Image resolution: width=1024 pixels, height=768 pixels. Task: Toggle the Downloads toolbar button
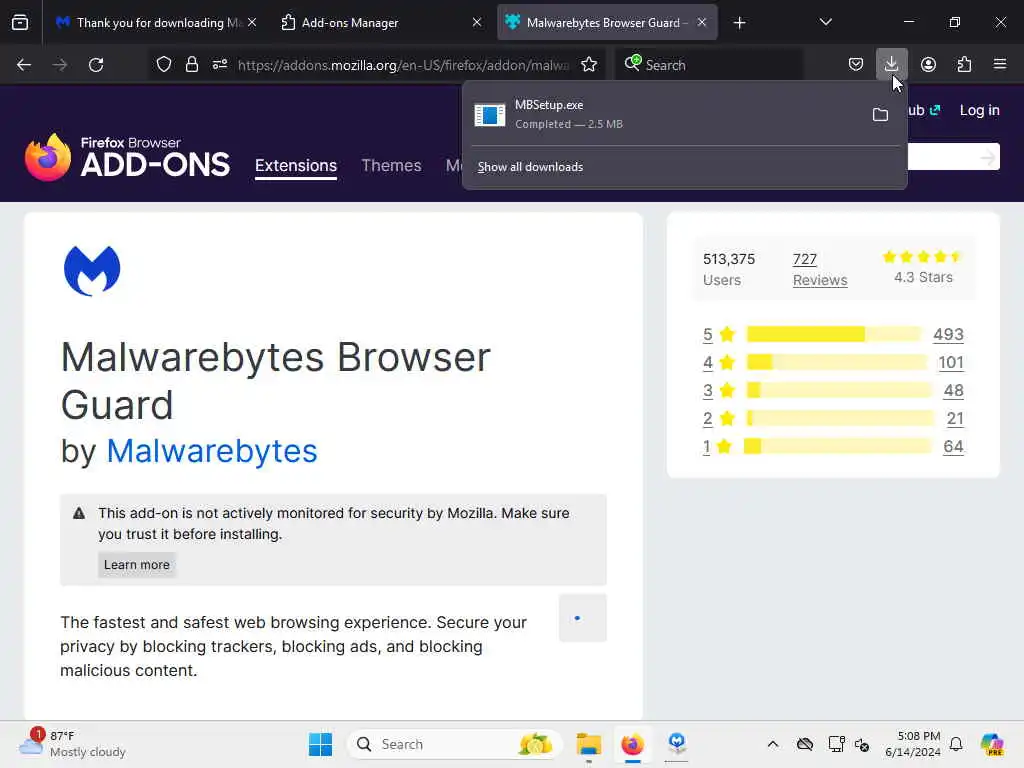click(891, 65)
